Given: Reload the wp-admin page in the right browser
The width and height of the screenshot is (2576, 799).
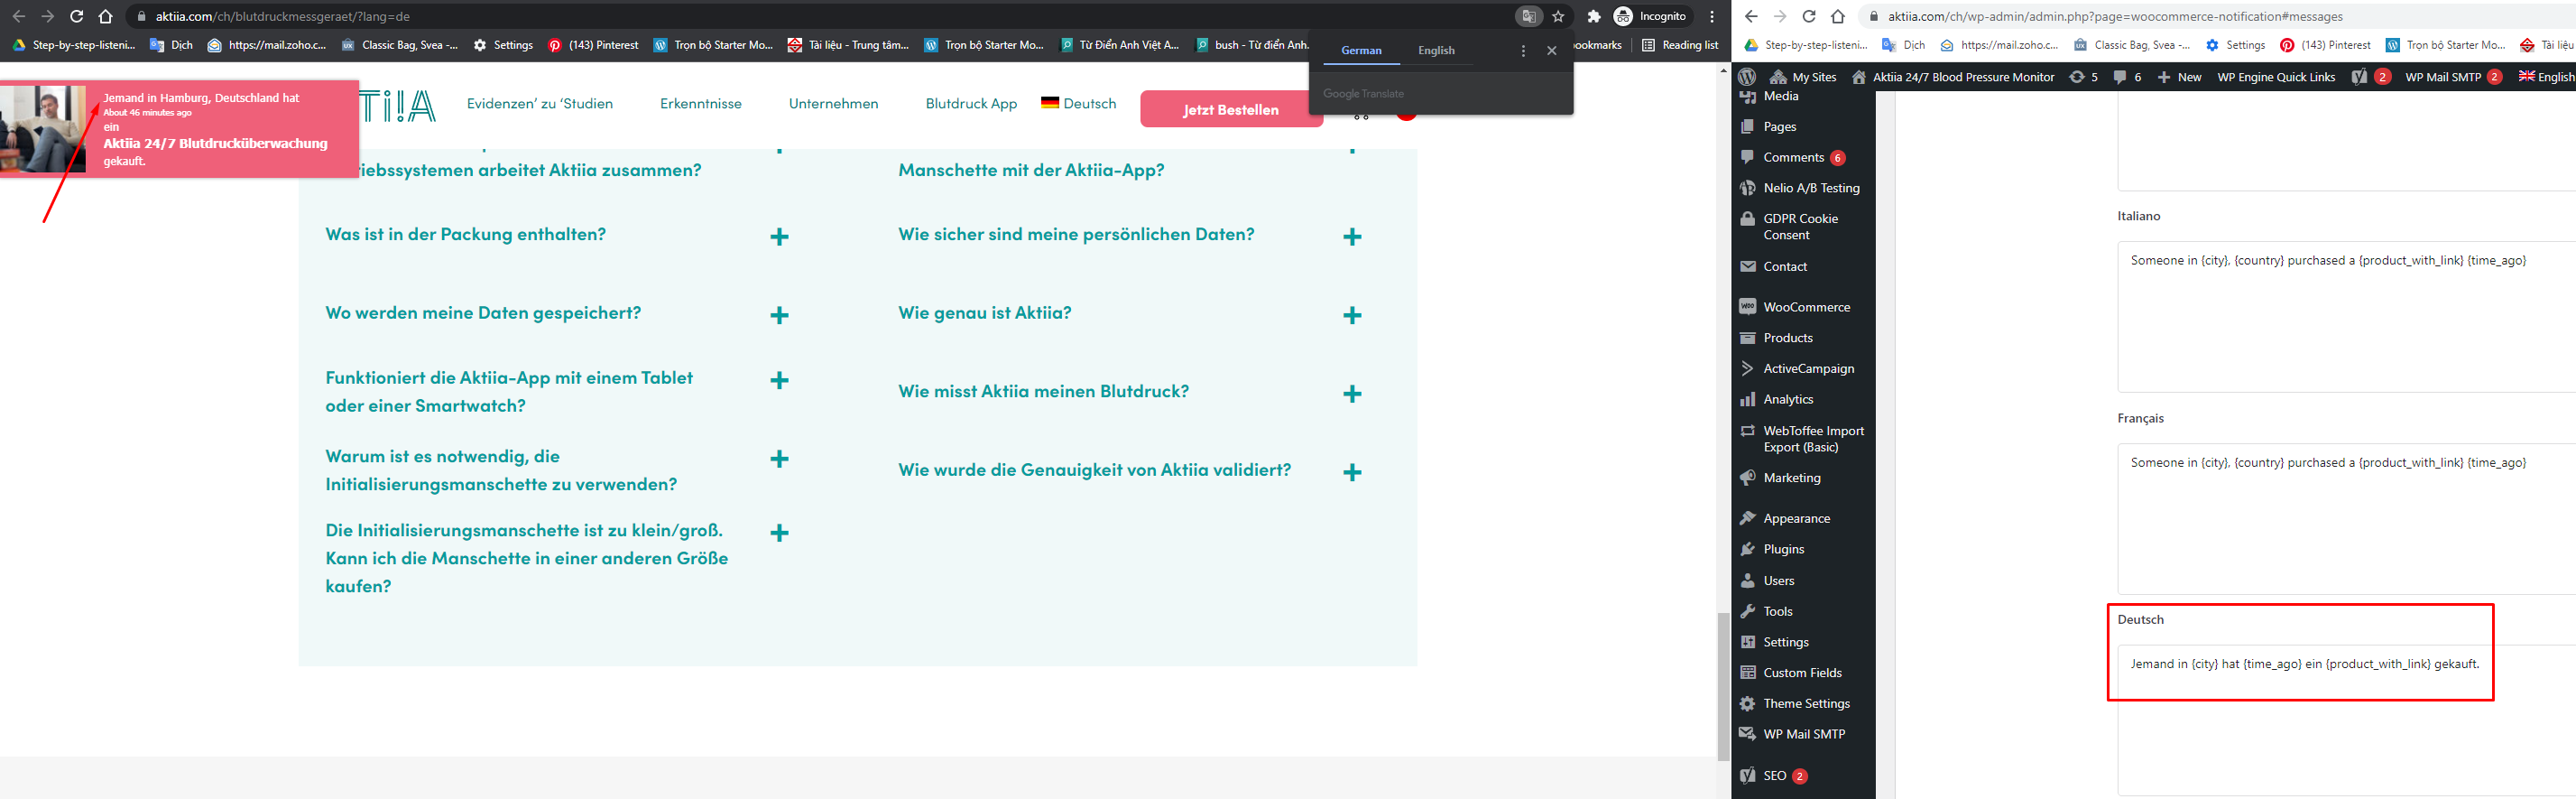Looking at the screenshot, I should (1809, 16).
